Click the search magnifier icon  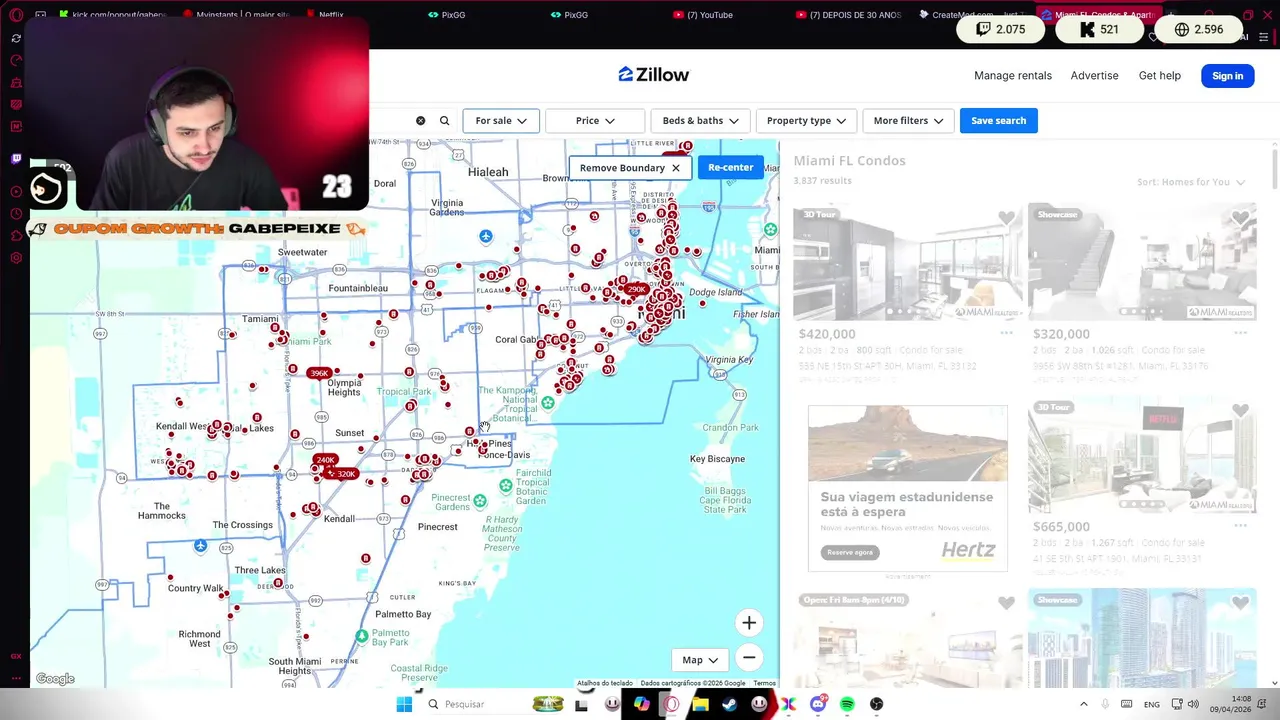(x=445, y=121)
